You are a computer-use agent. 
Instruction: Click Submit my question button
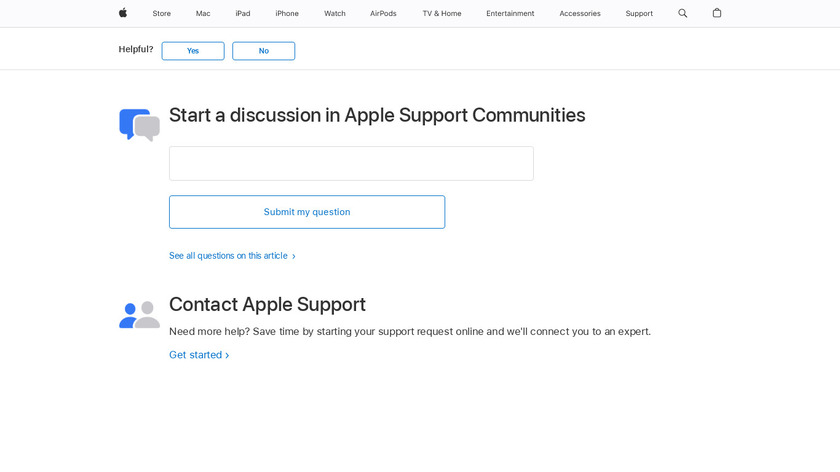point(307,212)
